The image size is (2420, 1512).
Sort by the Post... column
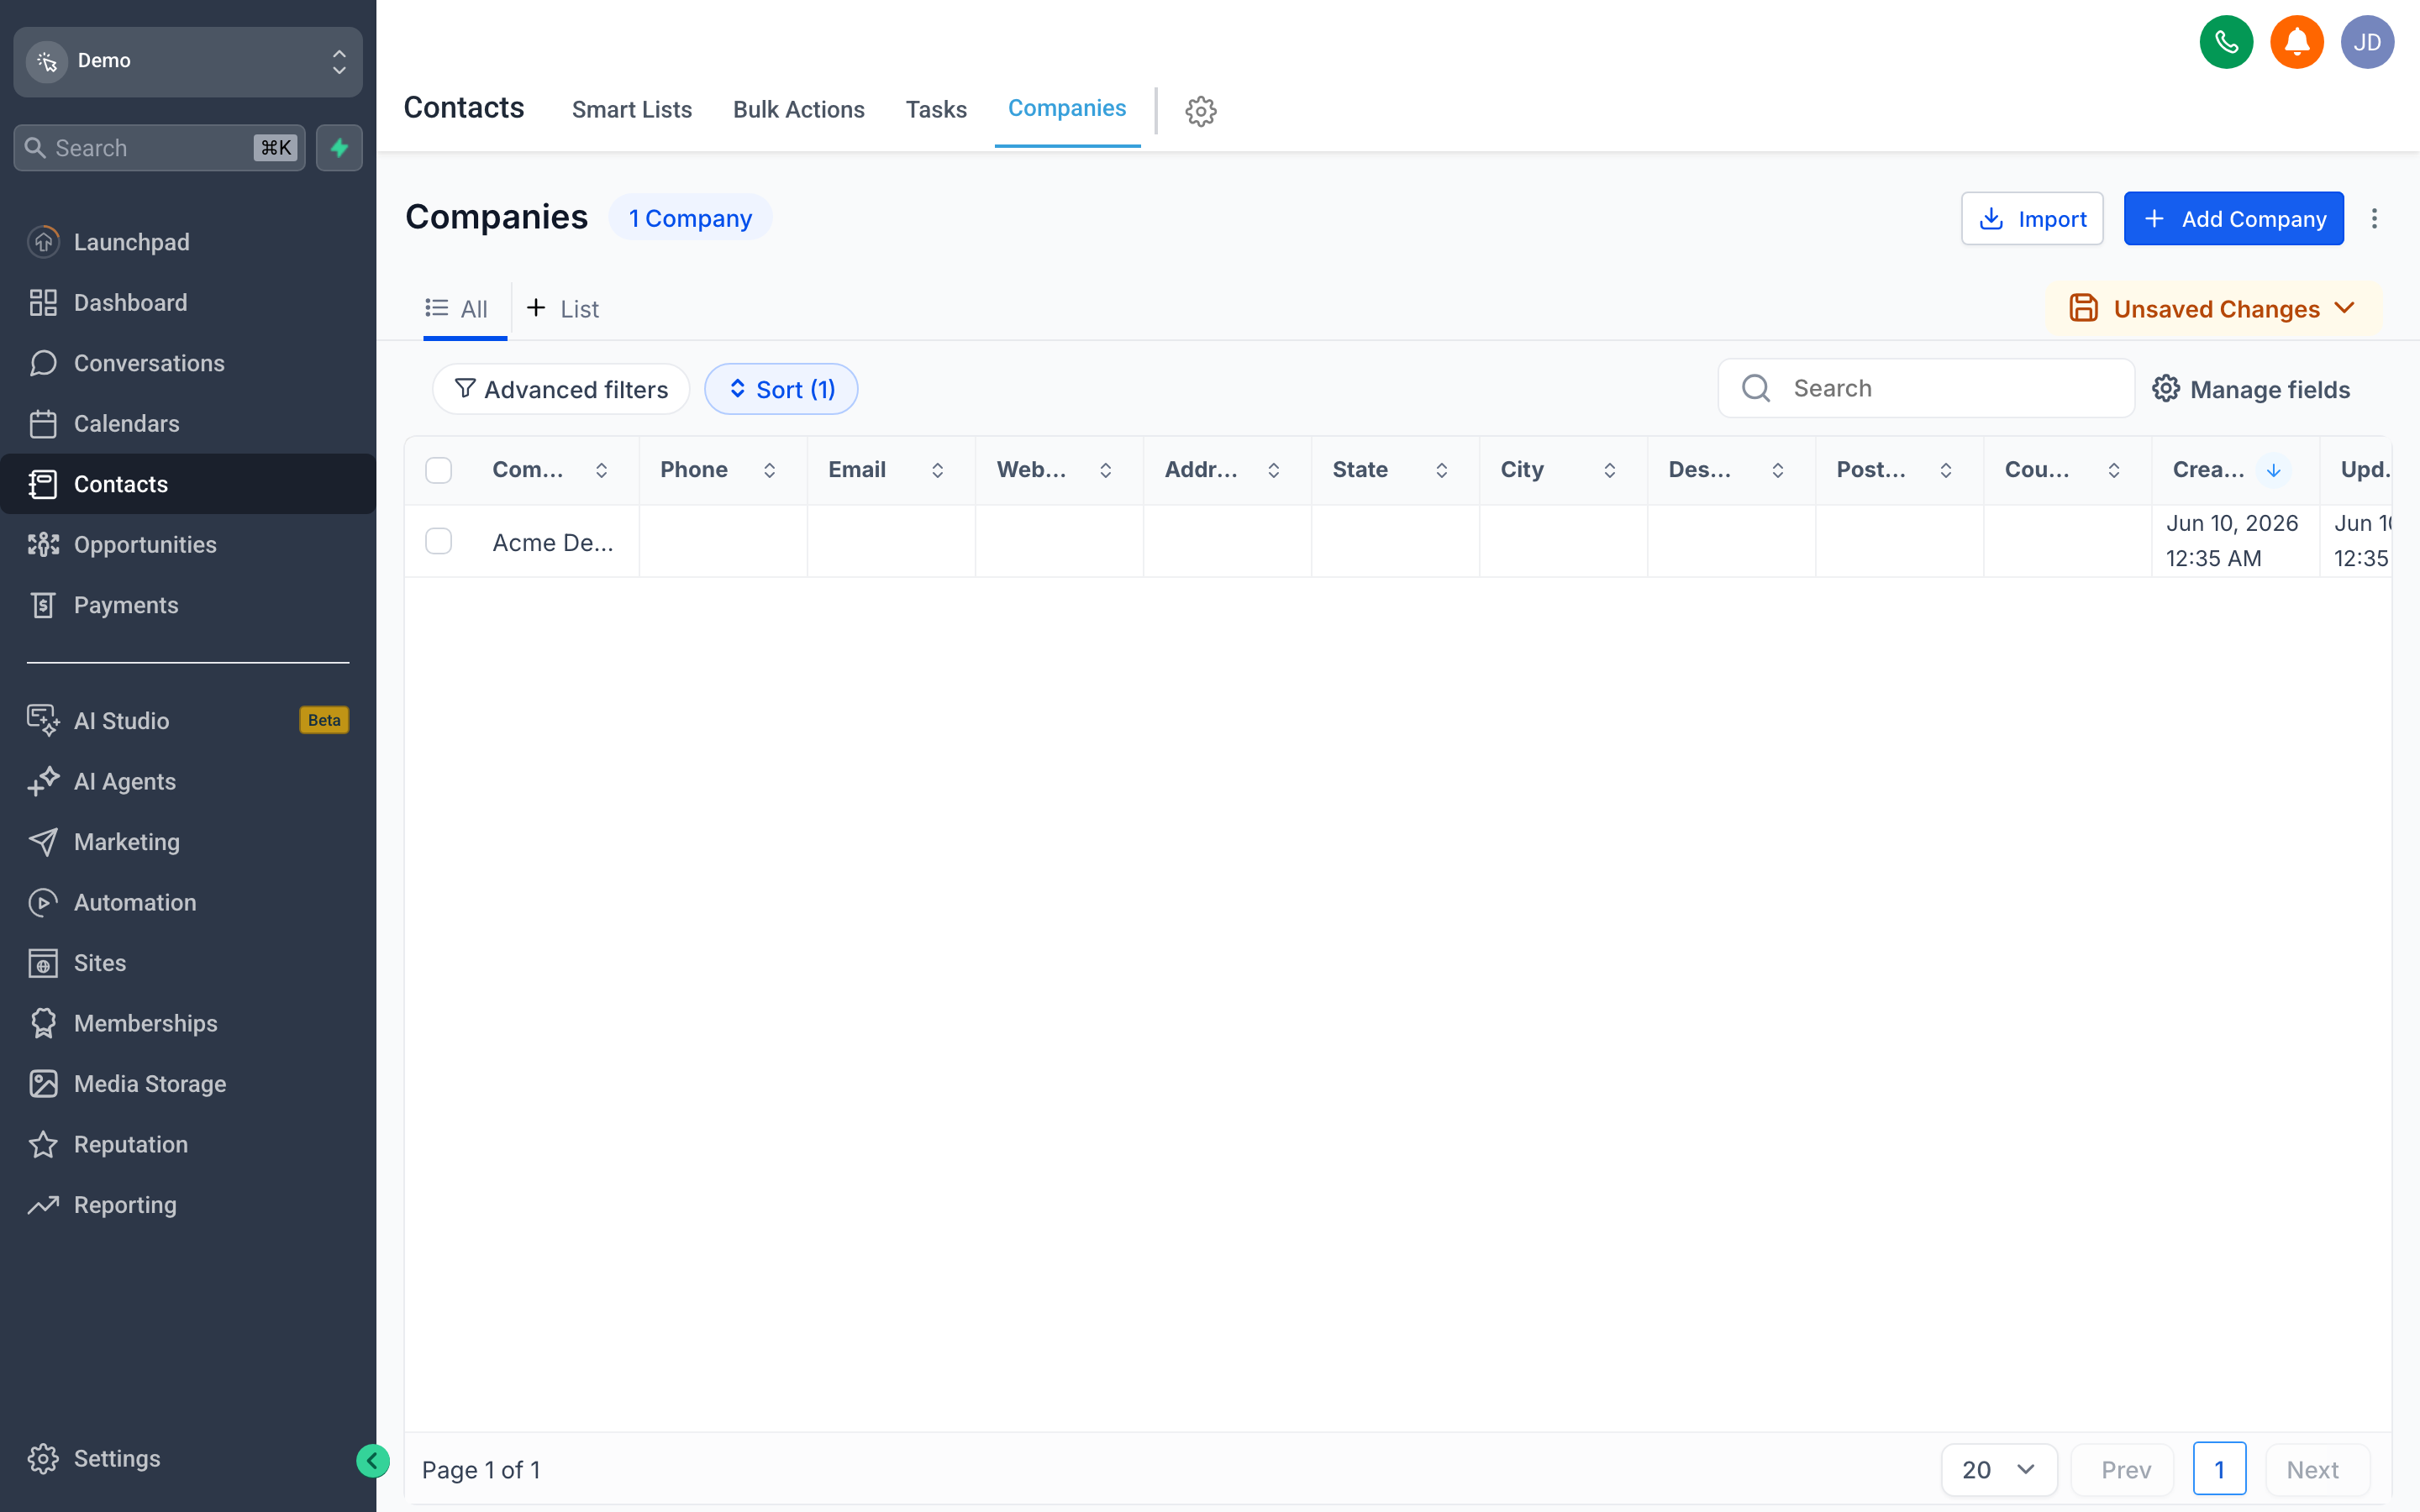pyautogui.click(x=1945, y=470)
